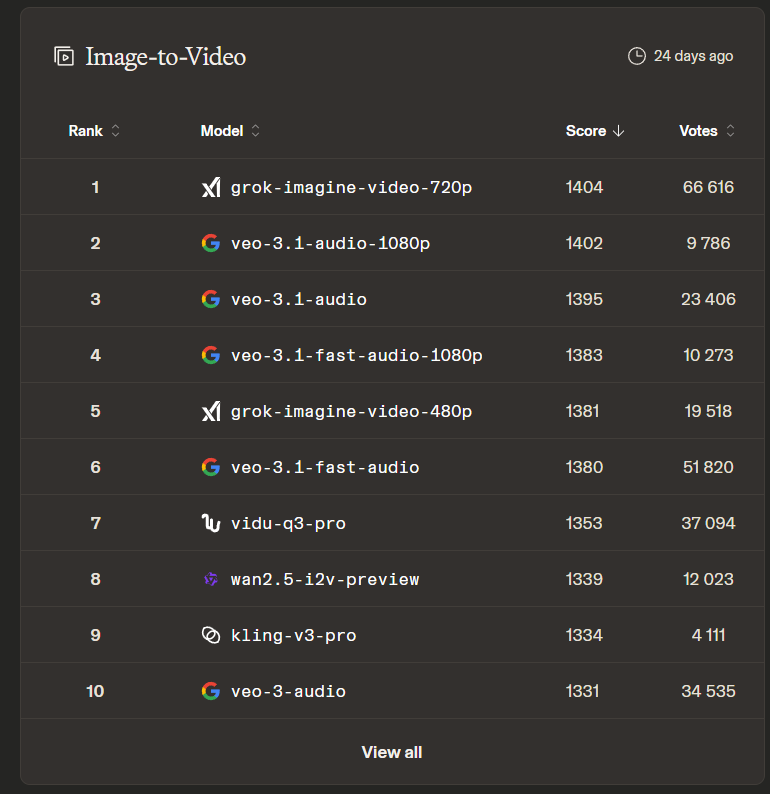Screen dimensions: 770x794
Task: Click the score value 1353
Action: [584, 523]
